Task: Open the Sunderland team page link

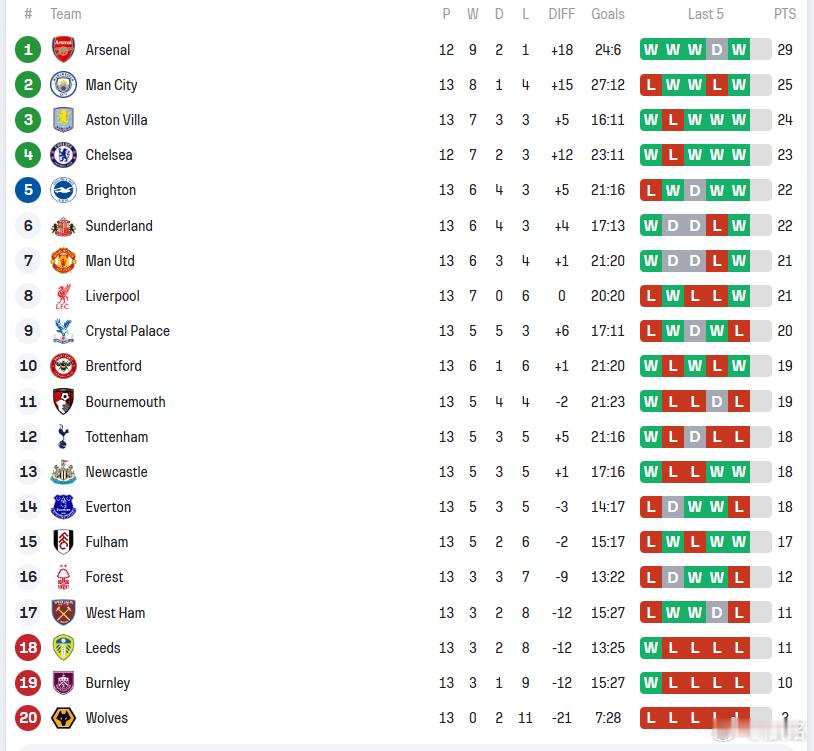Action: (x=119, y=226)
